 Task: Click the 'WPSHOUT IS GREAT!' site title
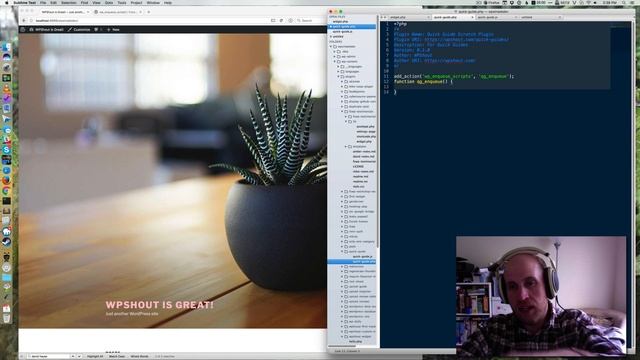pos(160,304)
